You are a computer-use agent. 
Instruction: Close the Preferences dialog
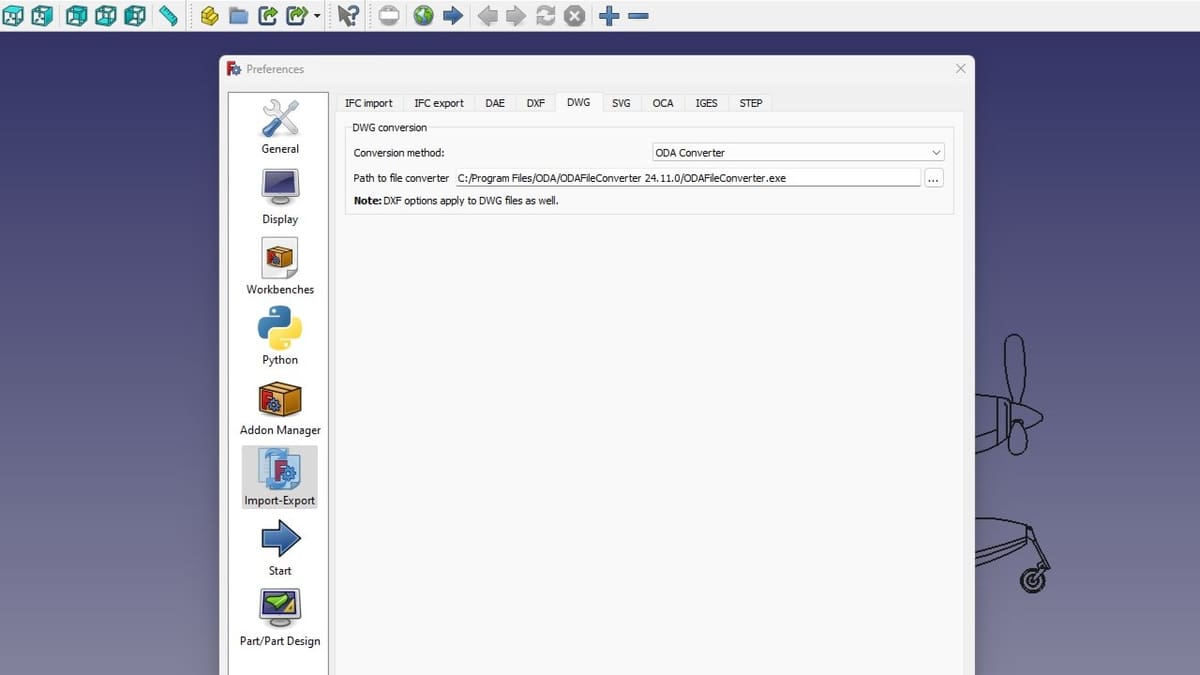(960, 69)
